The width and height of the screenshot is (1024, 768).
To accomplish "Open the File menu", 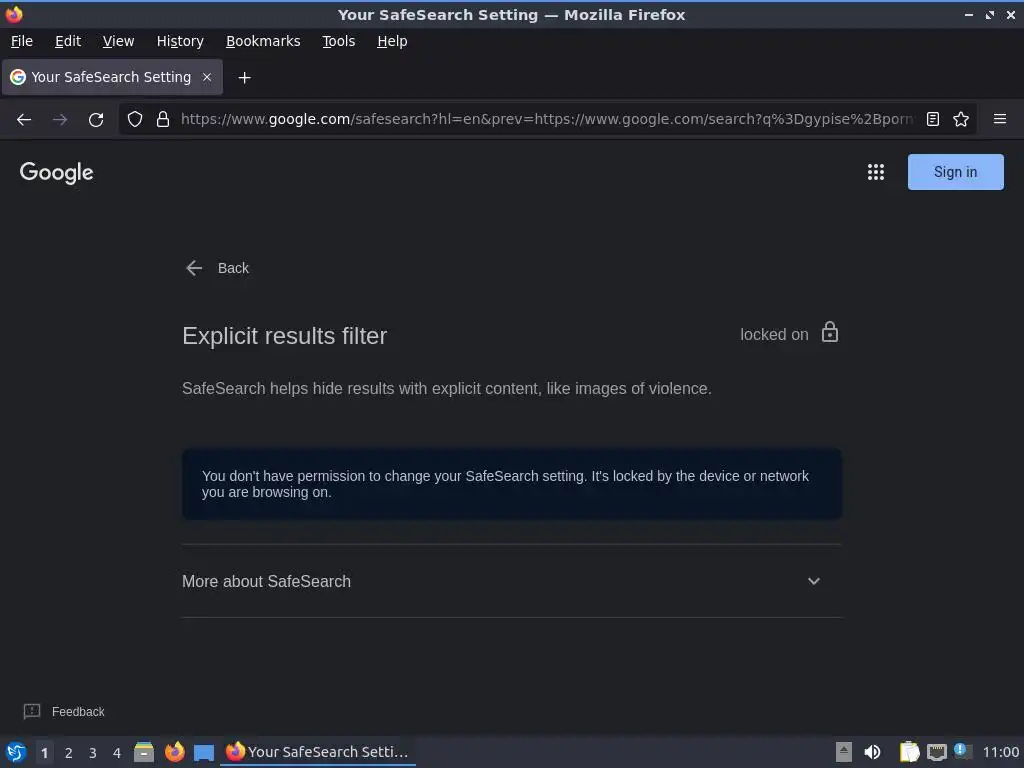I will point(22,41).
